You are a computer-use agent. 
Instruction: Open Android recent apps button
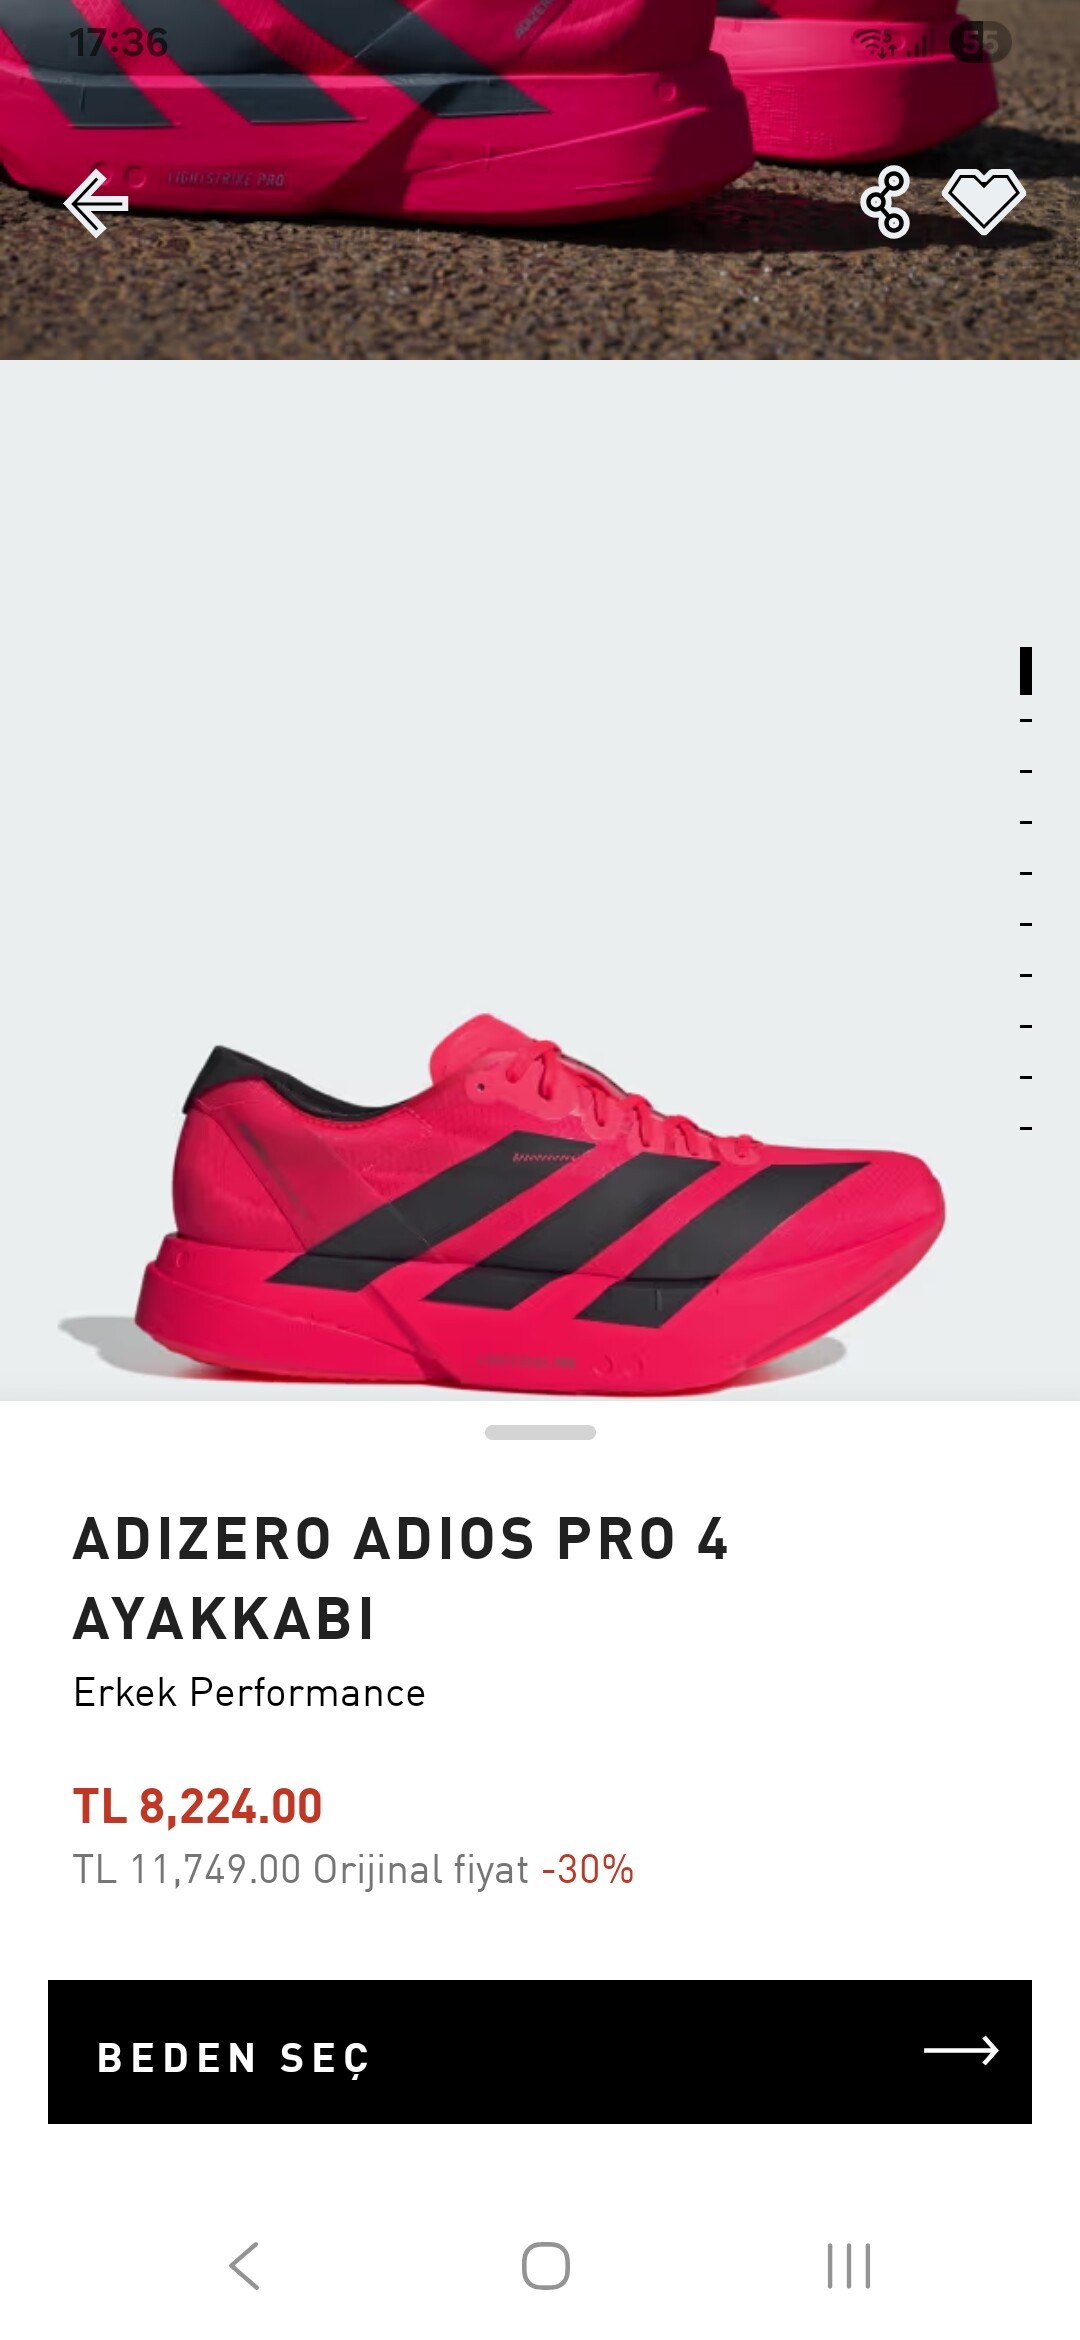849,2265
